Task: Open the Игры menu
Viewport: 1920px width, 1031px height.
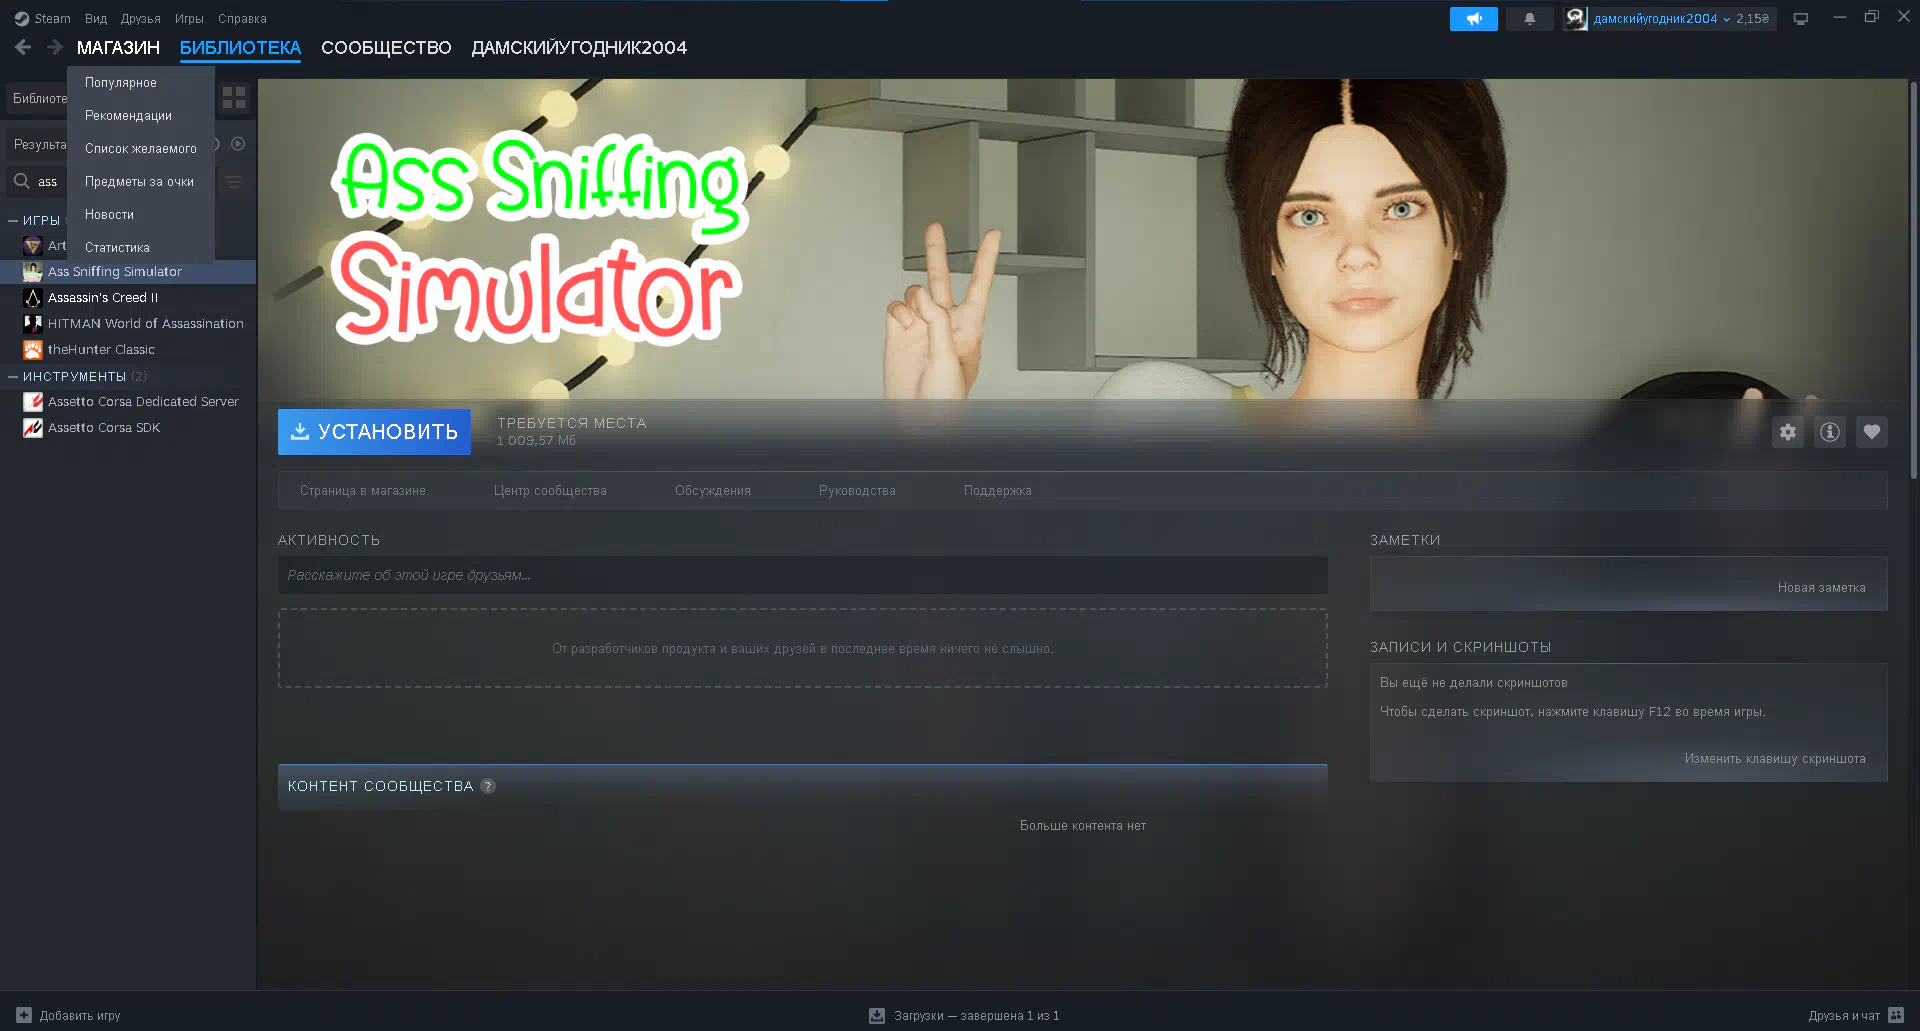Action: click(x=189, y=18)
